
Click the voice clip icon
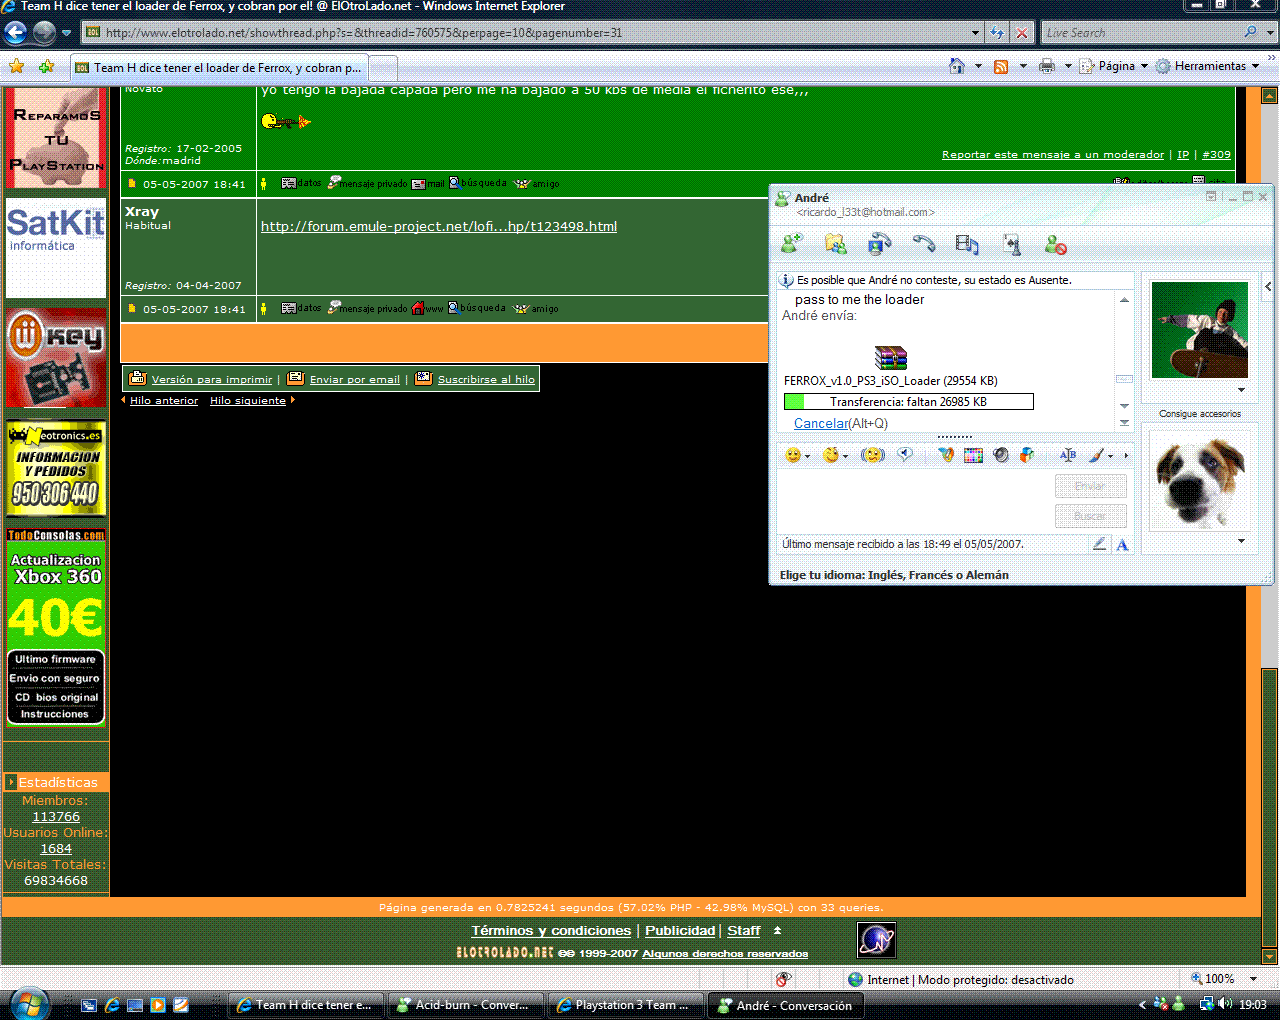click(x=904, y=455)
